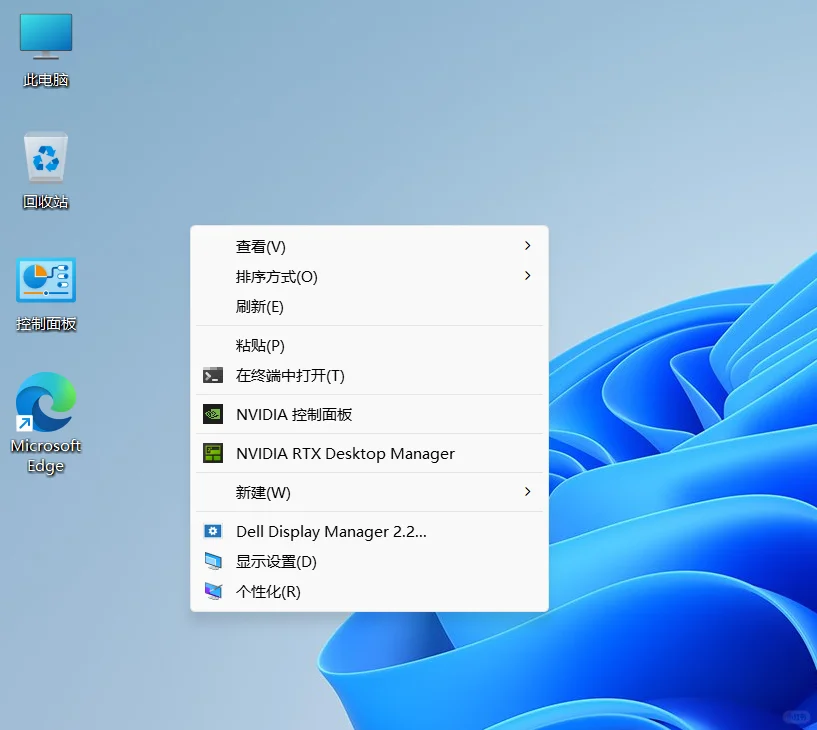Click the Dell Display Manager gear icon
Viewport: 817px width, 730px height.
[213, 531]
